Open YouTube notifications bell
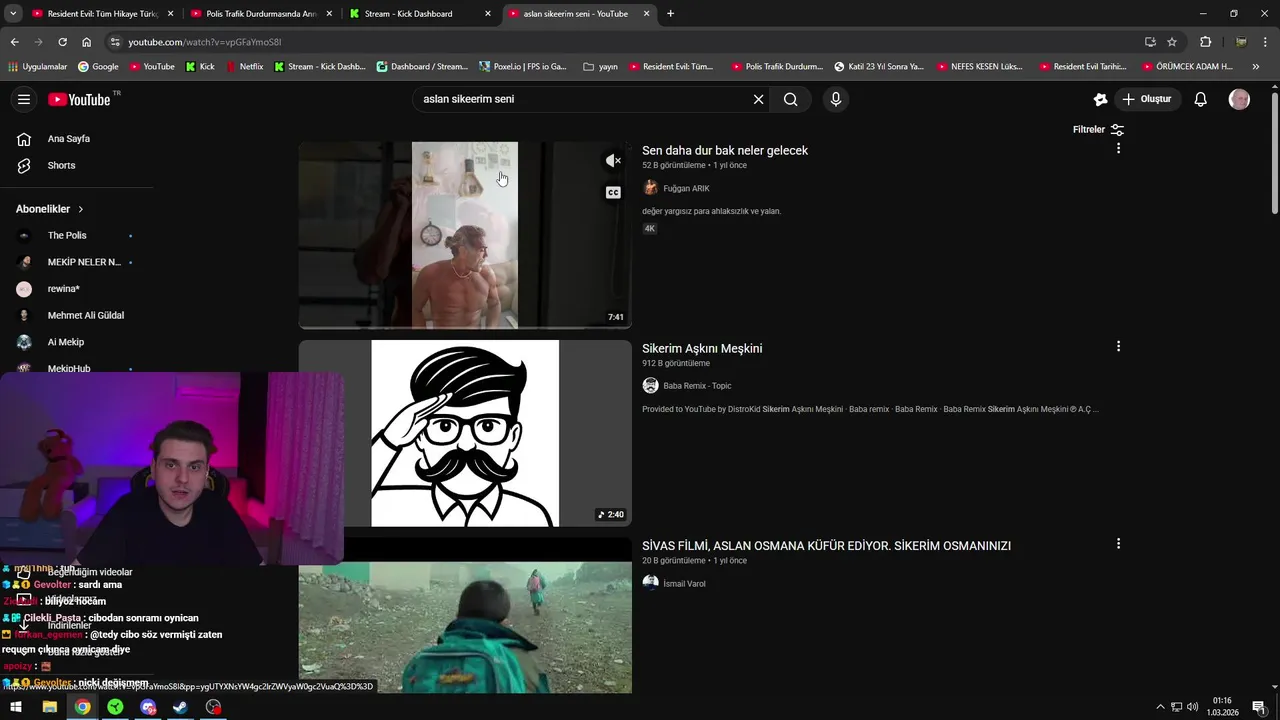The width and height of the screenshot is (1280, 720). pyautogui.click(x=1201, y=99)
